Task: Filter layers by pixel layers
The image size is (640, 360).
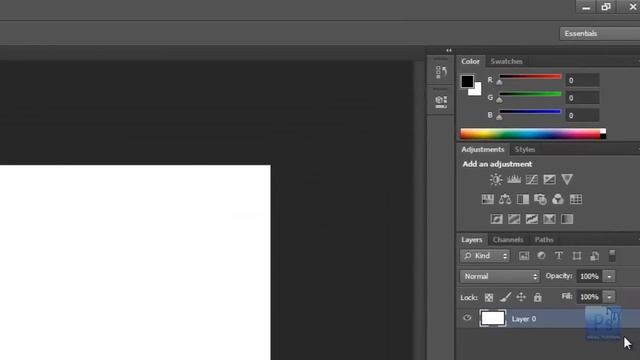Action: click(524, 256)
